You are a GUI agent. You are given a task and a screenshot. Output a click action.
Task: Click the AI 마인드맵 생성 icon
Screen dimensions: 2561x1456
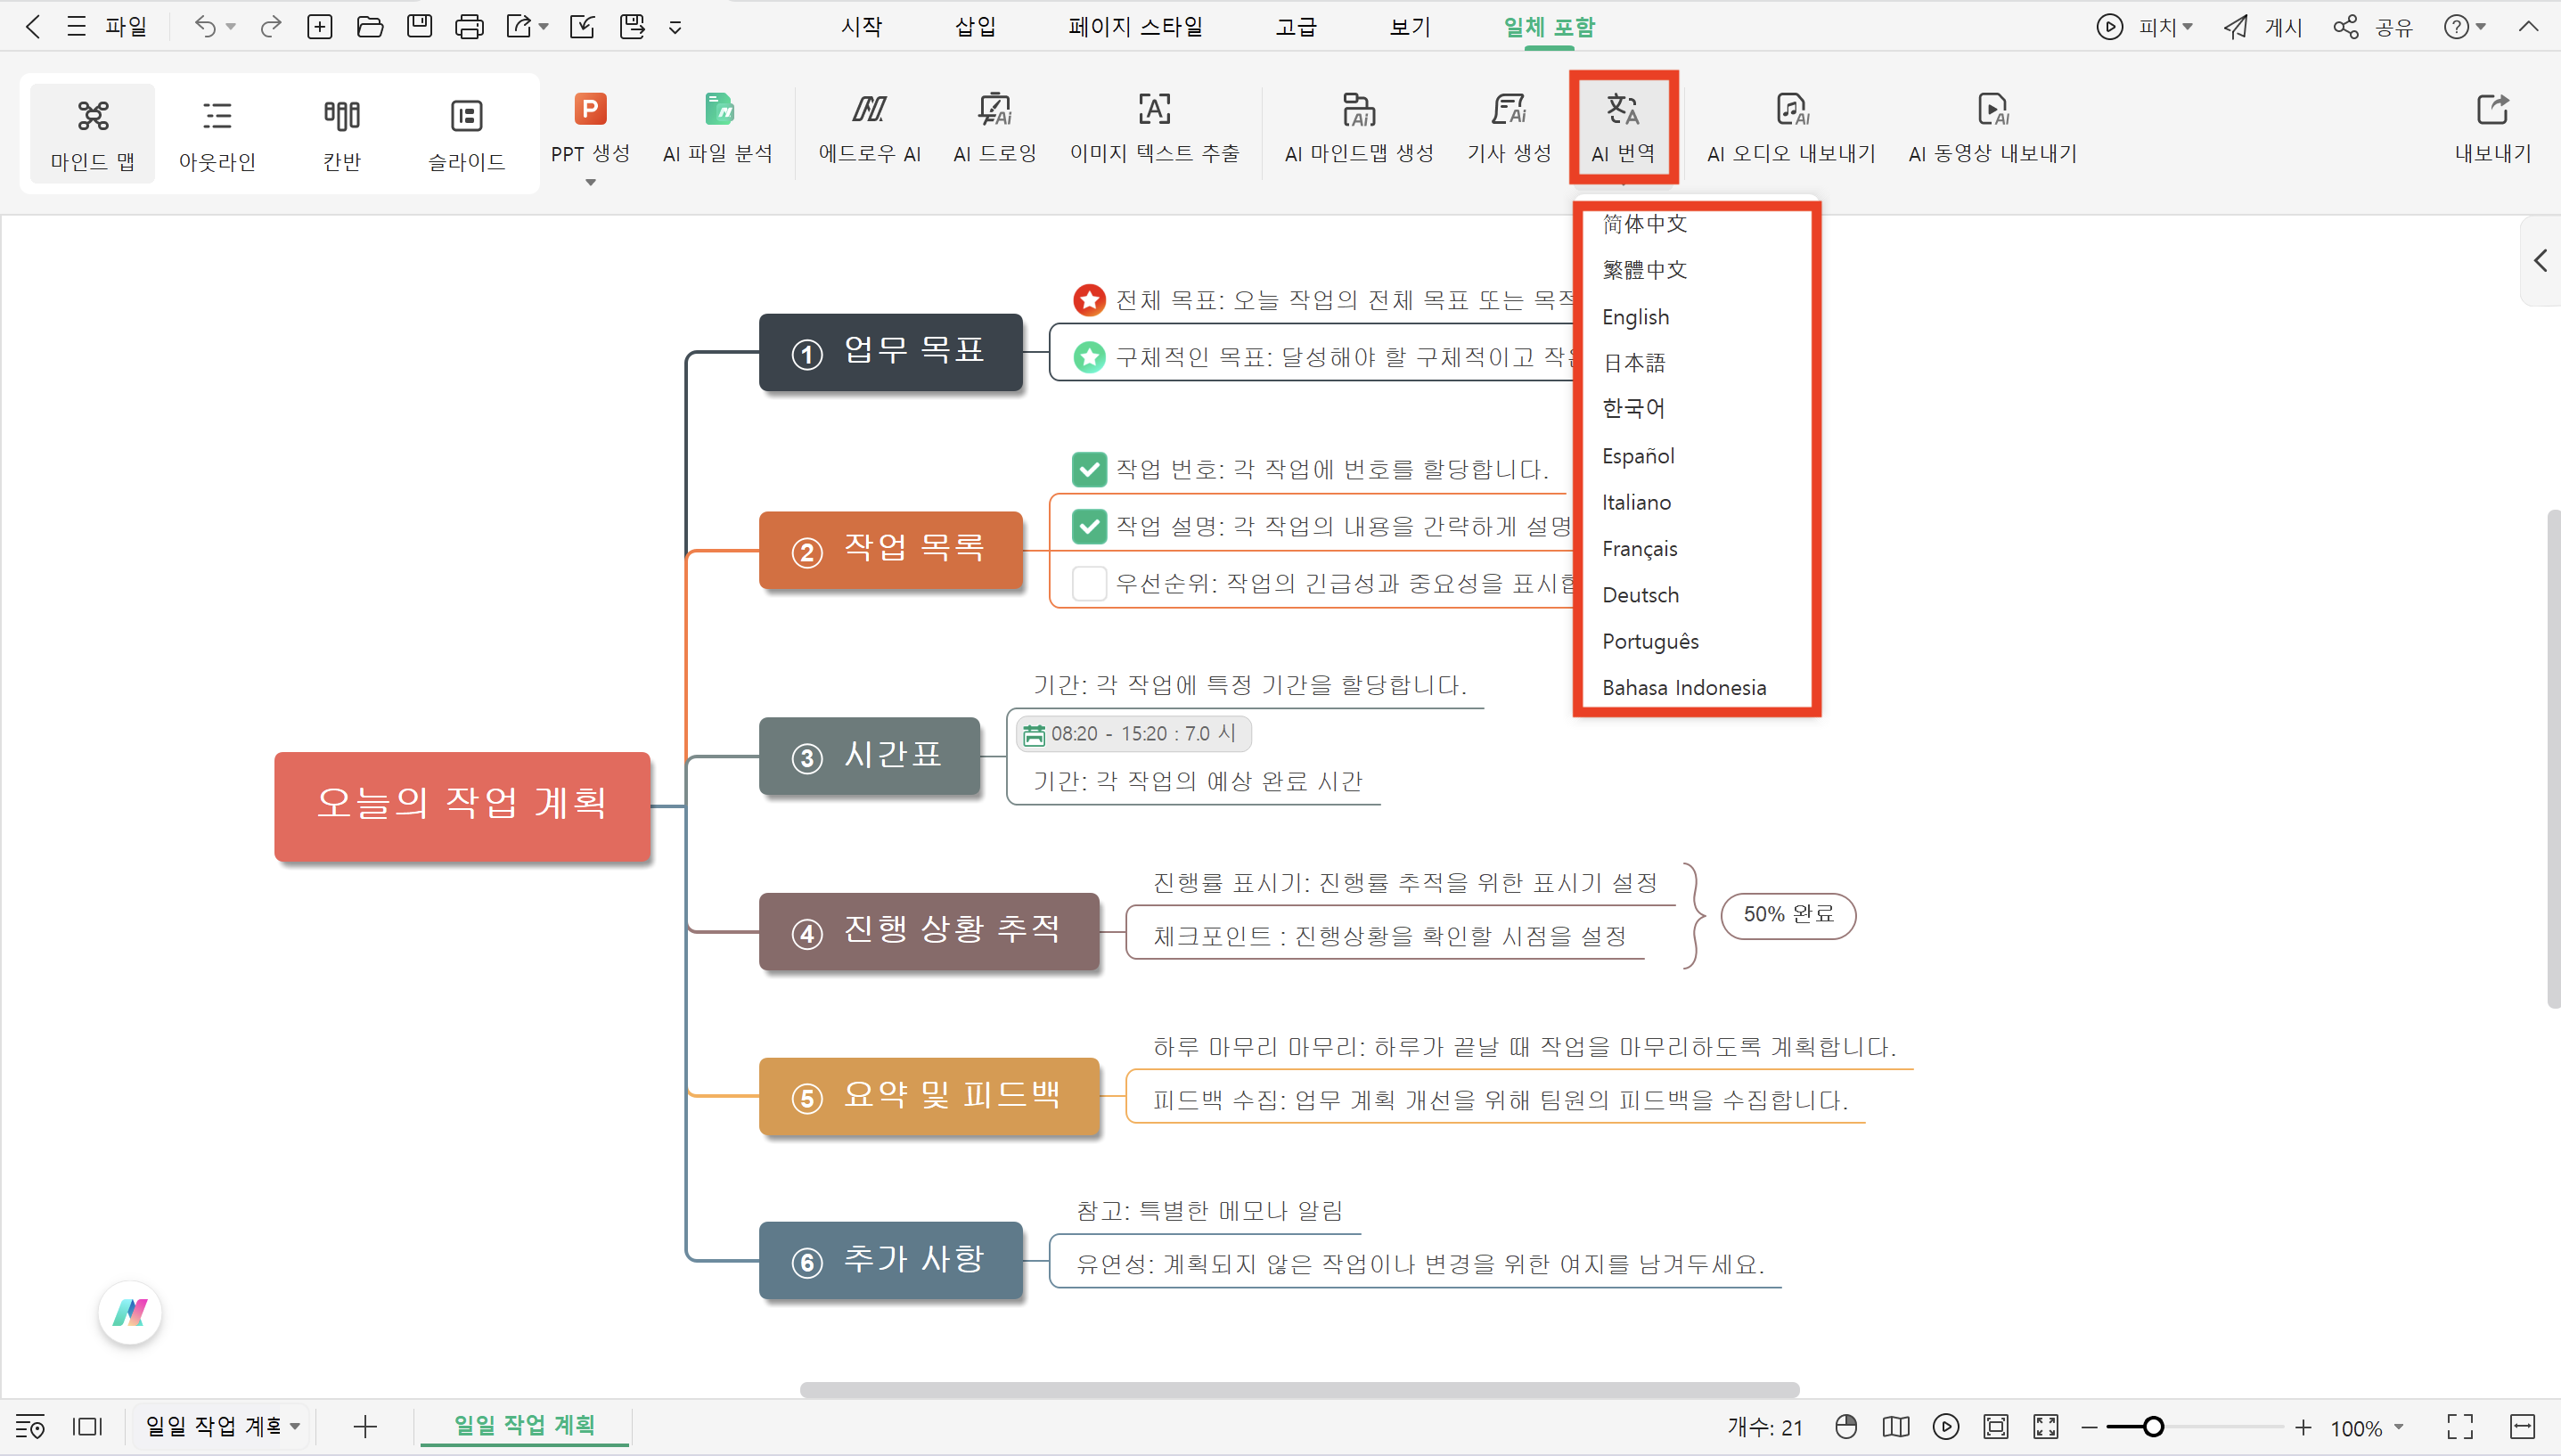click(1358, 128)
